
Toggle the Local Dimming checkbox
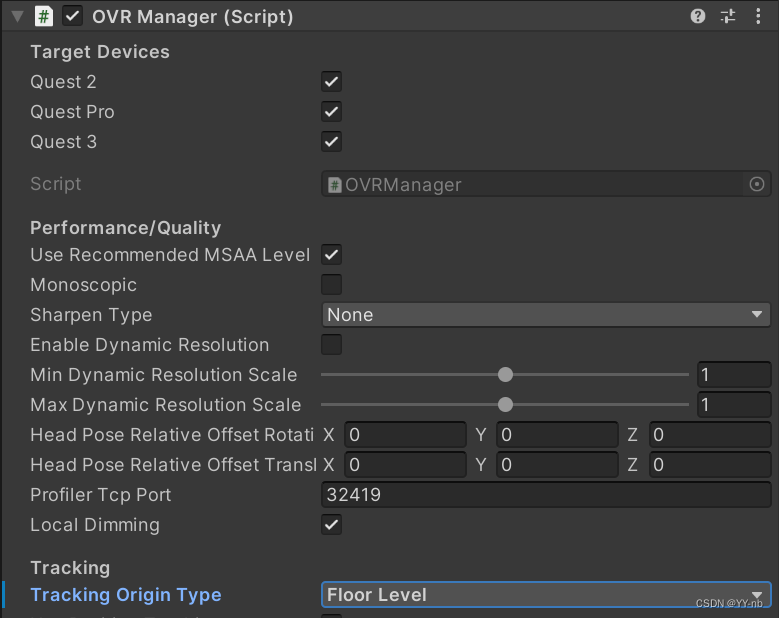(331, 525)
